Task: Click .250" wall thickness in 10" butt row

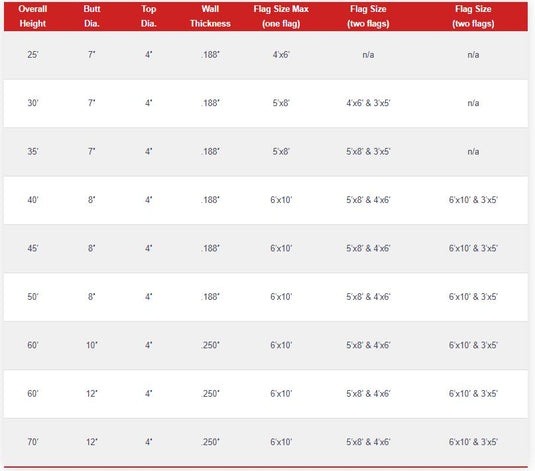Action: tap(210, 345)
